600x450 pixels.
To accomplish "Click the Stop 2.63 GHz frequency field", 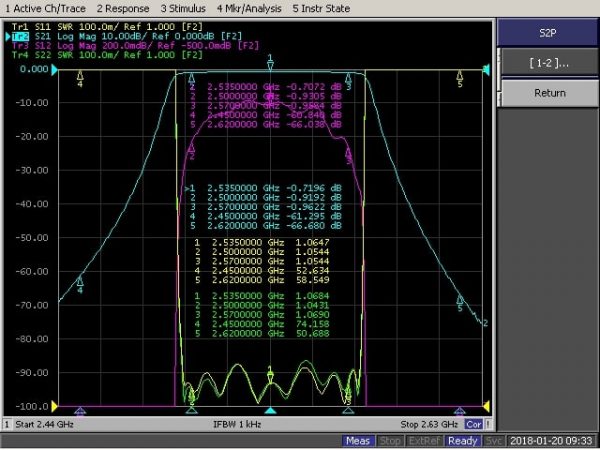I will [429, 424].
